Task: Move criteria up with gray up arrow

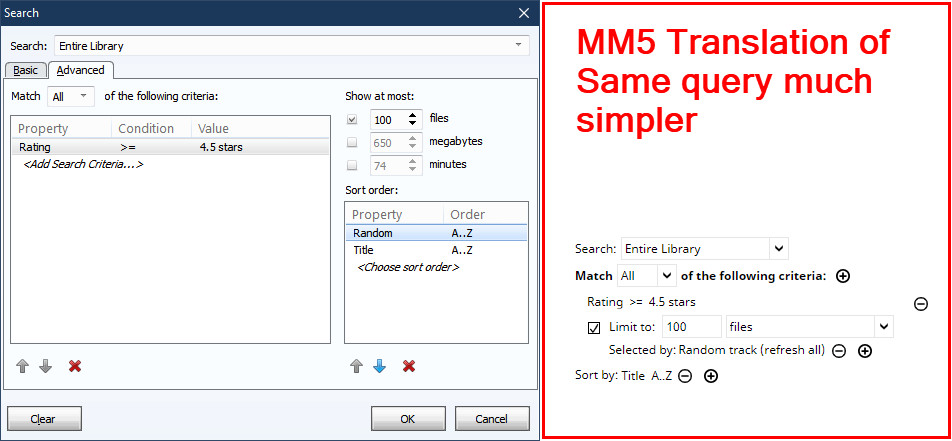Action: [24, 366]
